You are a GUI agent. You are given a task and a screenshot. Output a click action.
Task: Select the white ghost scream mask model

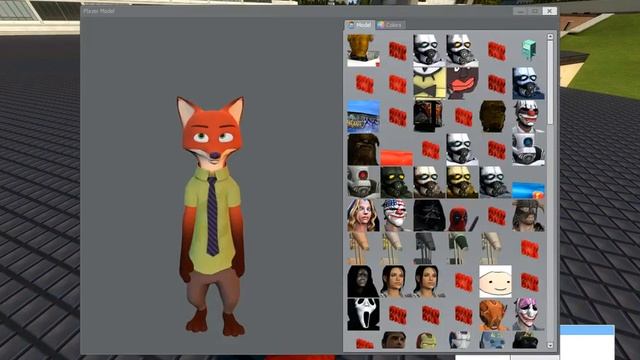363,315
